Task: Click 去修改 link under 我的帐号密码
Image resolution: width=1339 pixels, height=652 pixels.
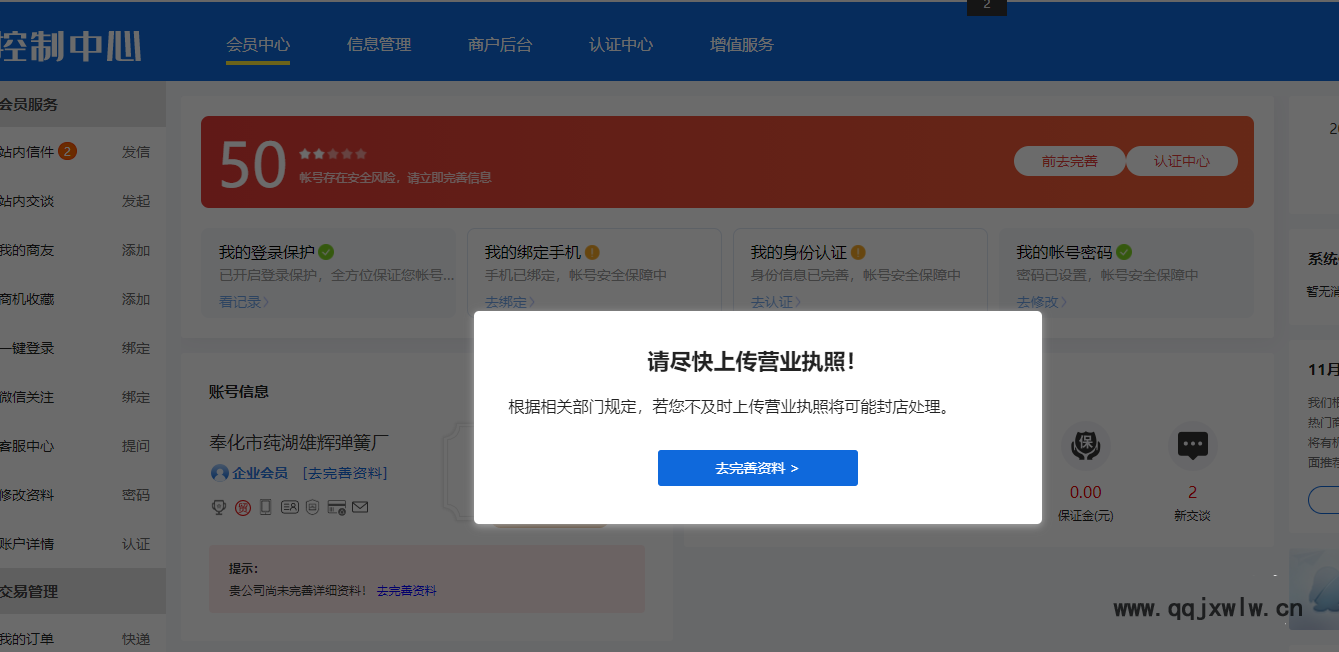Action: tap(1041, 302)
